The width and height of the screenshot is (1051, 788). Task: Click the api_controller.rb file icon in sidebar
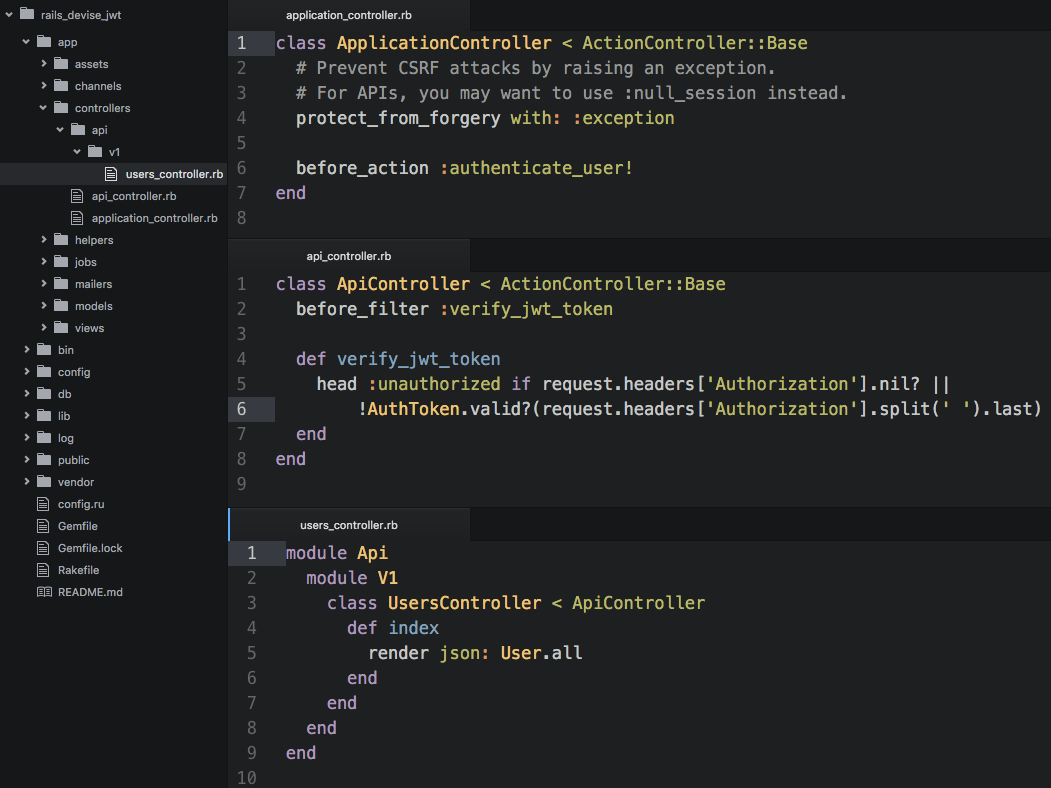[77, 195]
